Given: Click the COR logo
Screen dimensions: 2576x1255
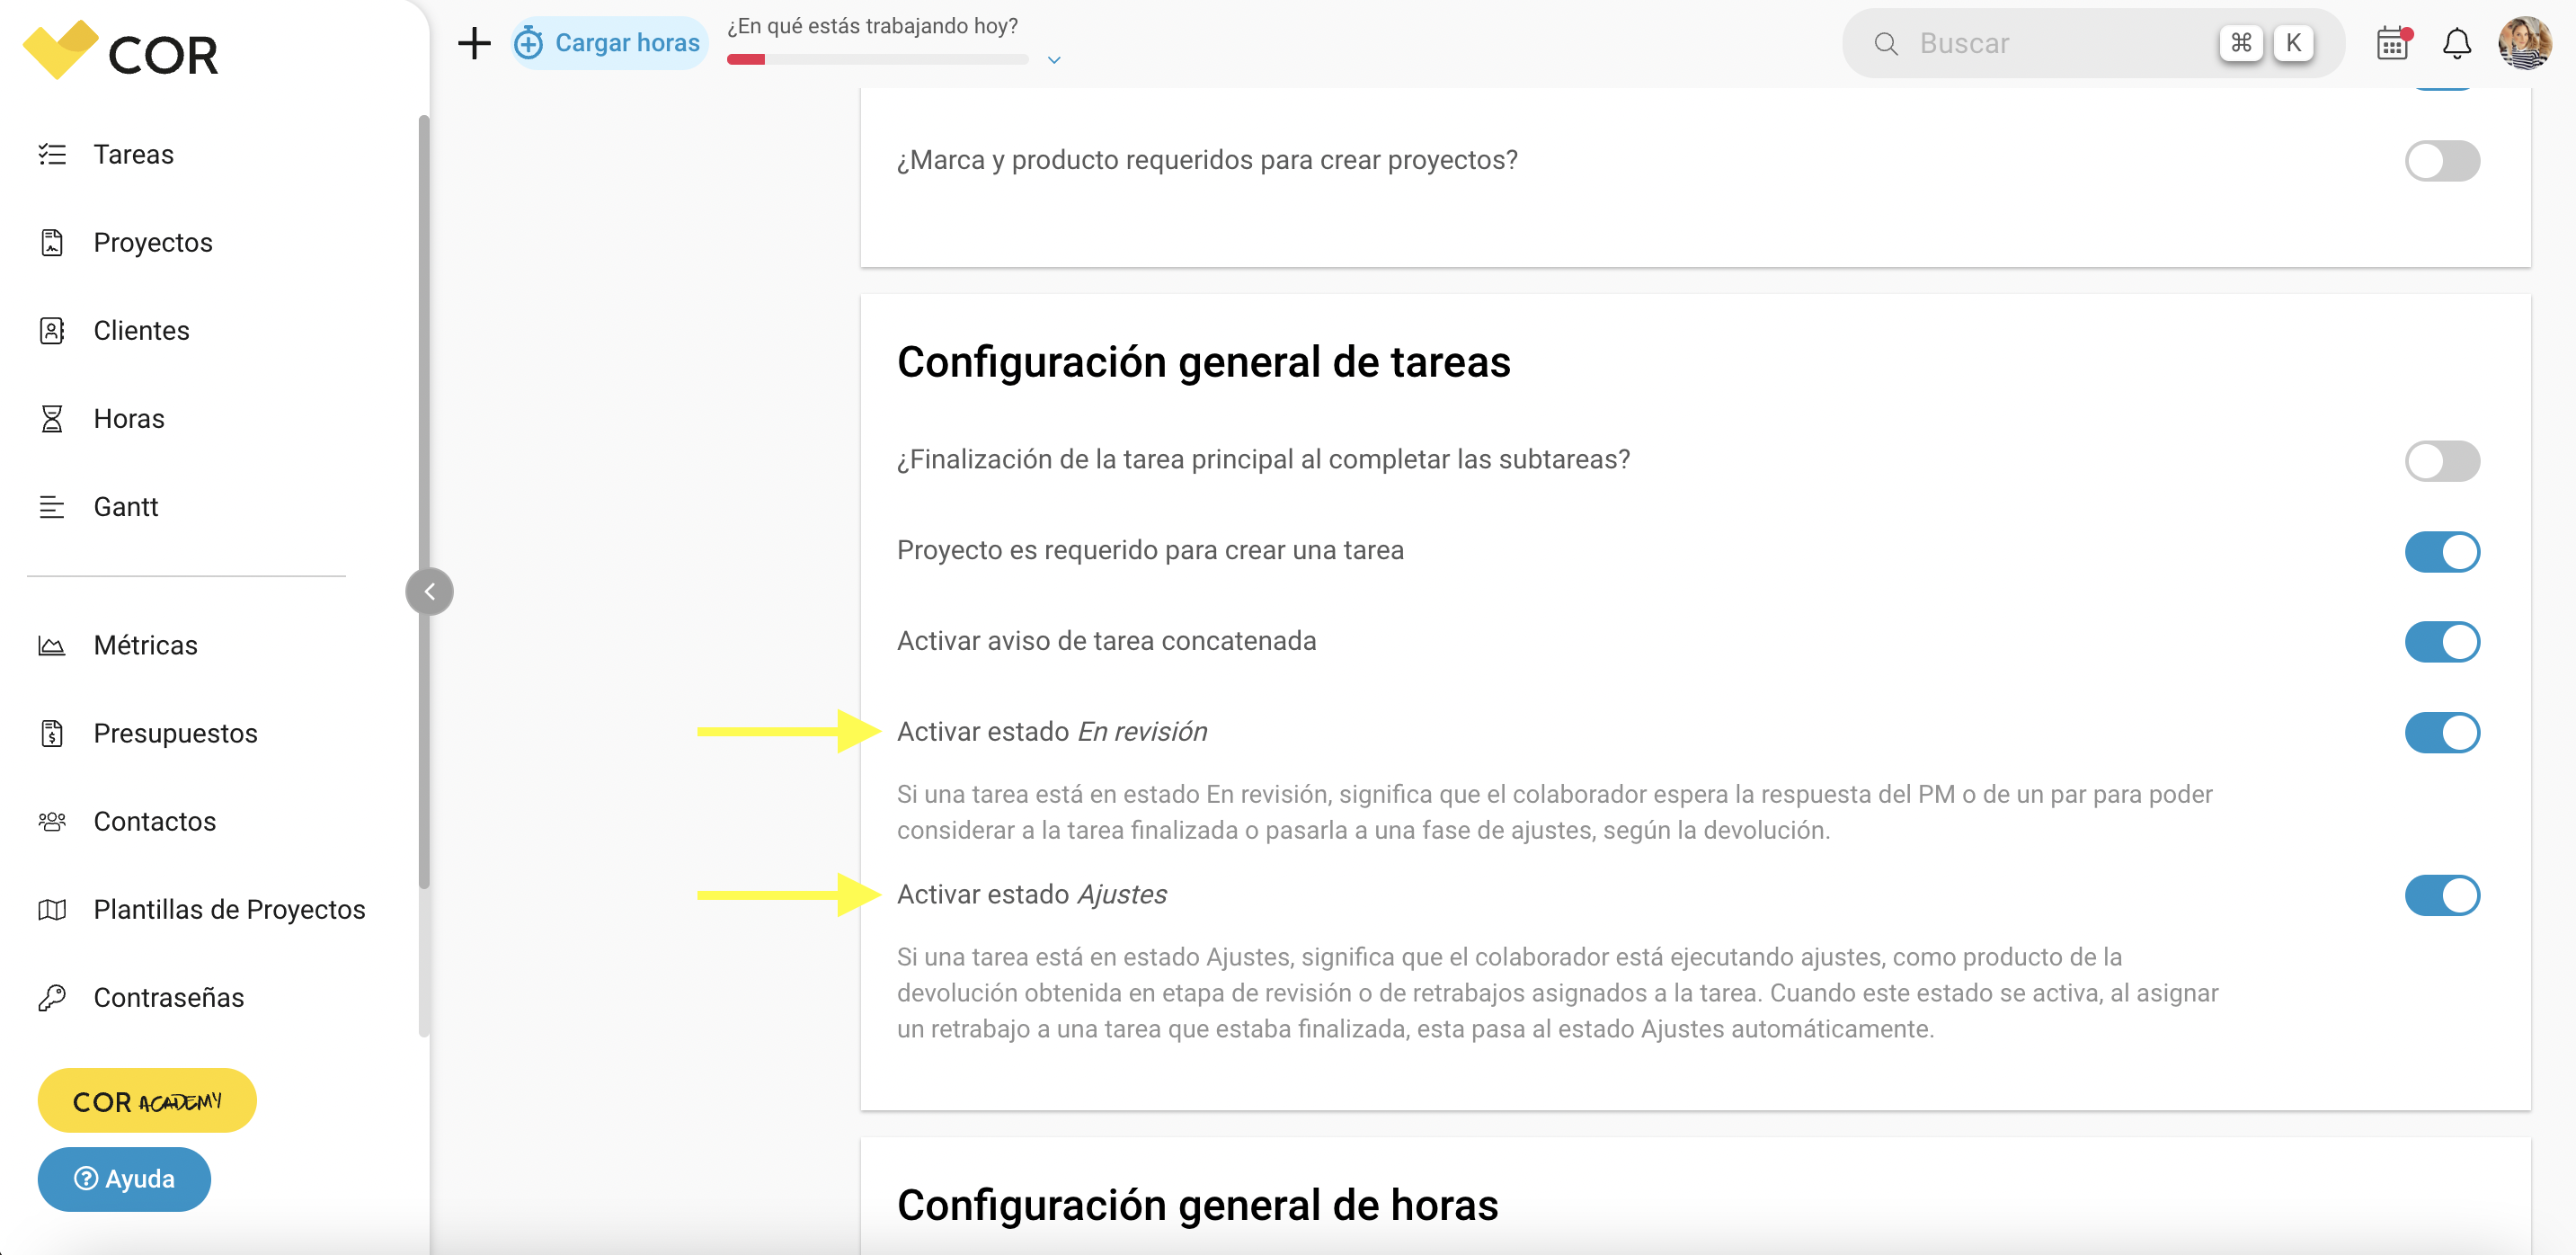Looking at the screenshot, I should pyautogui.click(x=120, y=50).
